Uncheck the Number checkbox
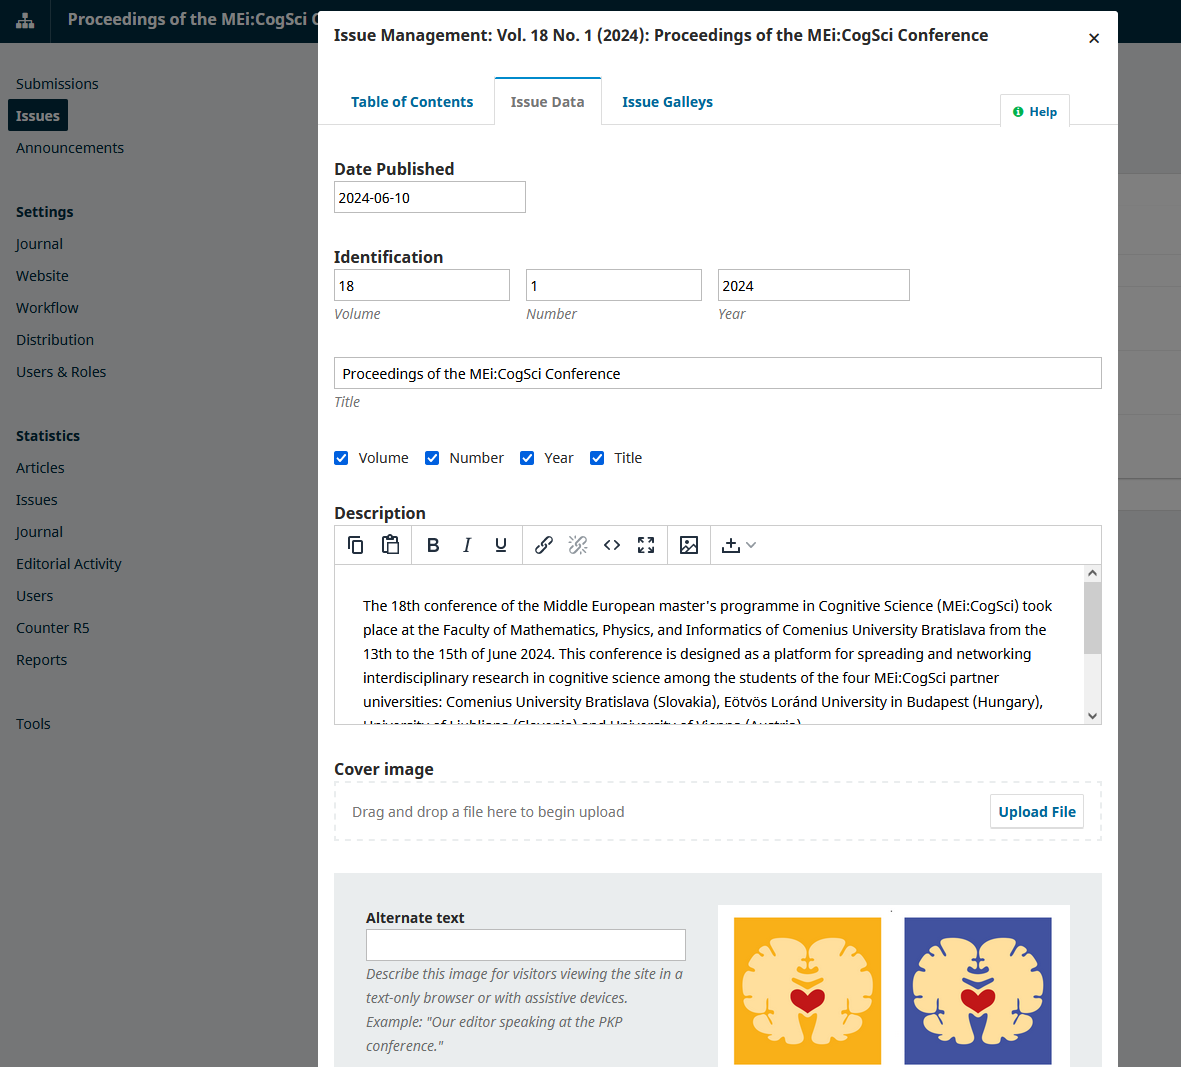Screen dimensions: 1181x1067 (x=432, y=458)
